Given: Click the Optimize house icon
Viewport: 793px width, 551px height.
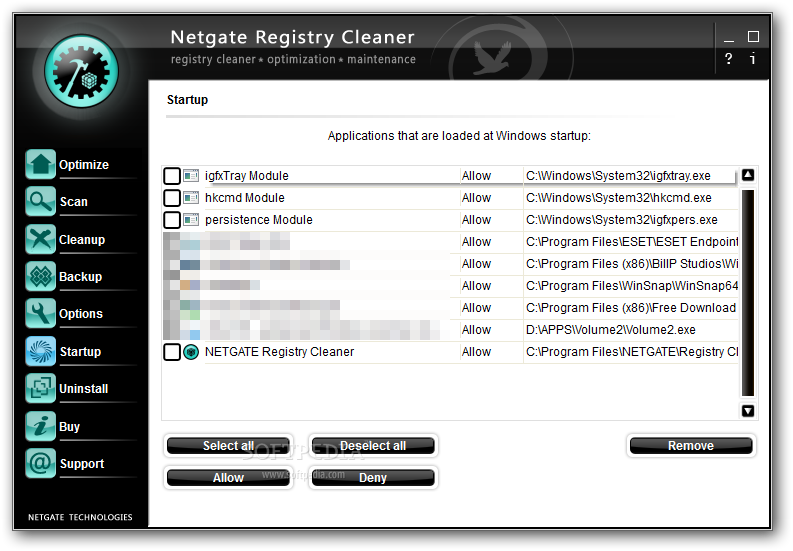Looking at the screenshot, I should point(40,164).
